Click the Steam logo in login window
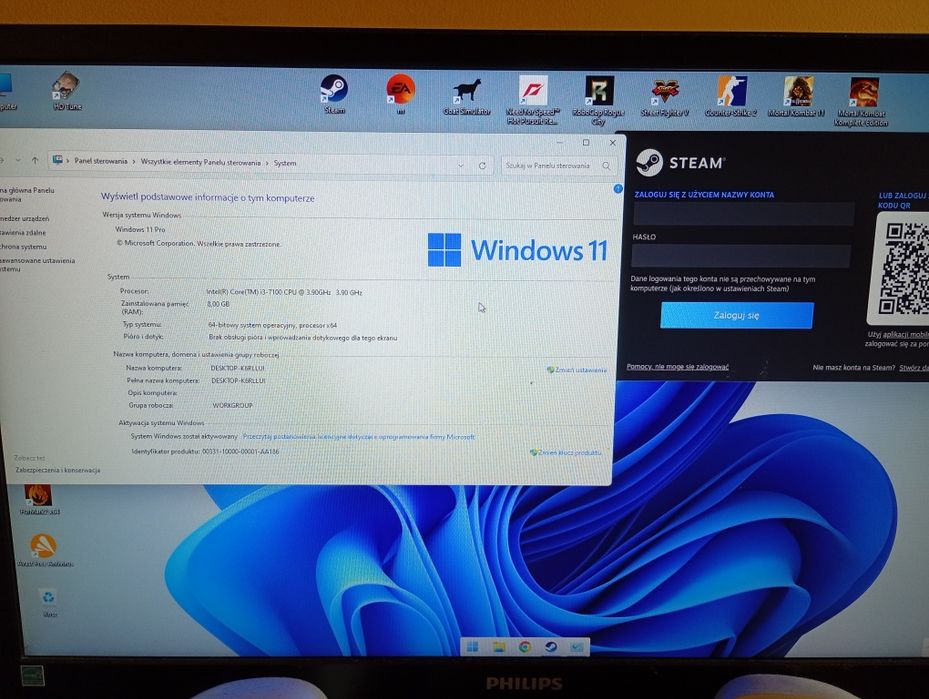Viewport: 929px width, 699px height. [x=649, y=162]
